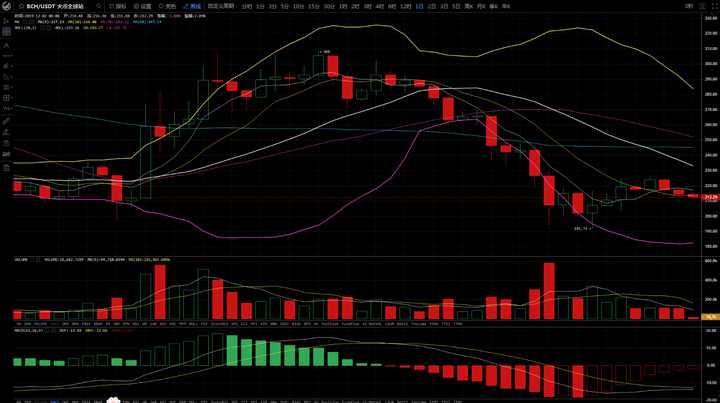Click the MA(60) value in legend

coord(146,22)
